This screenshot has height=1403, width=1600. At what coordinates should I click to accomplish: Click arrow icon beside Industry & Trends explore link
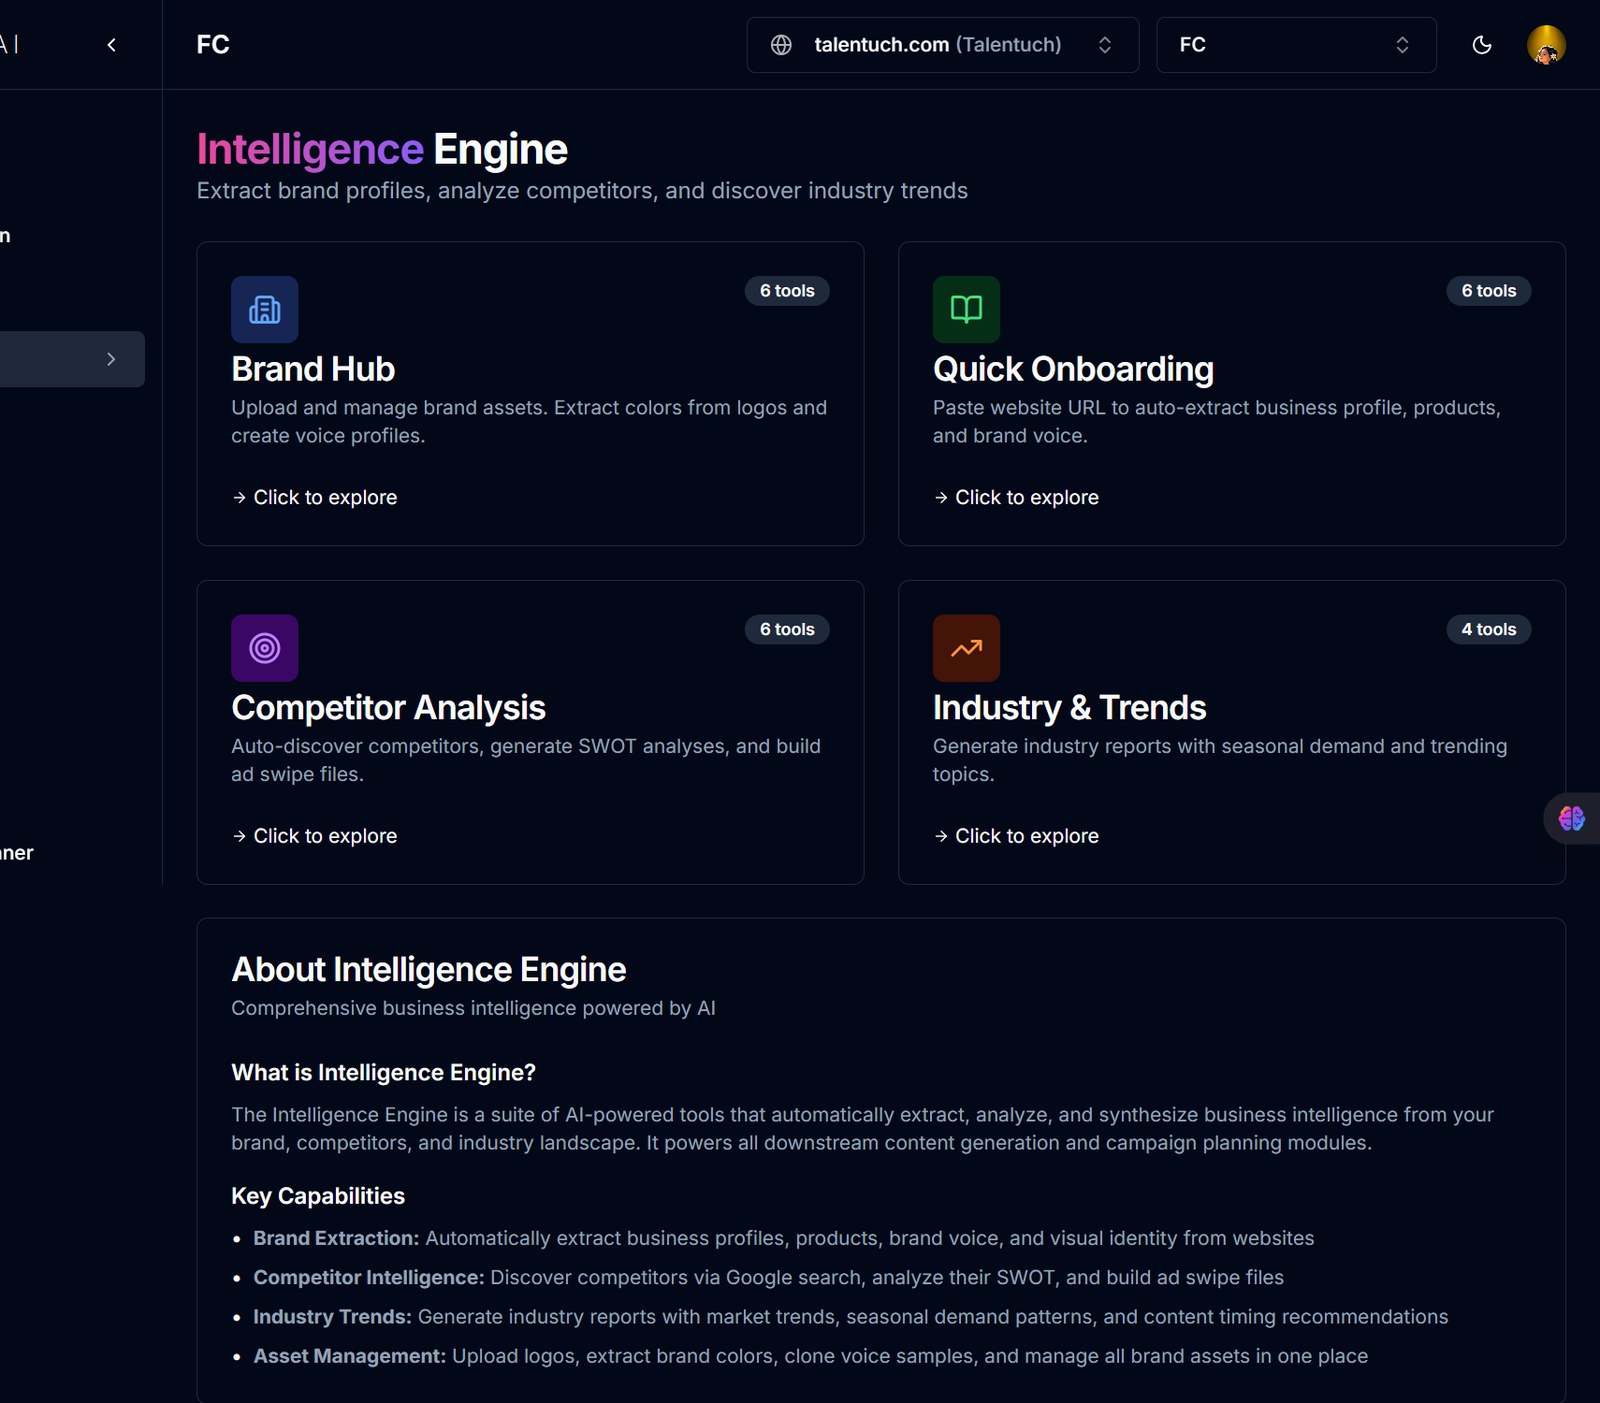pyautogui.click(x=941, y=836)
